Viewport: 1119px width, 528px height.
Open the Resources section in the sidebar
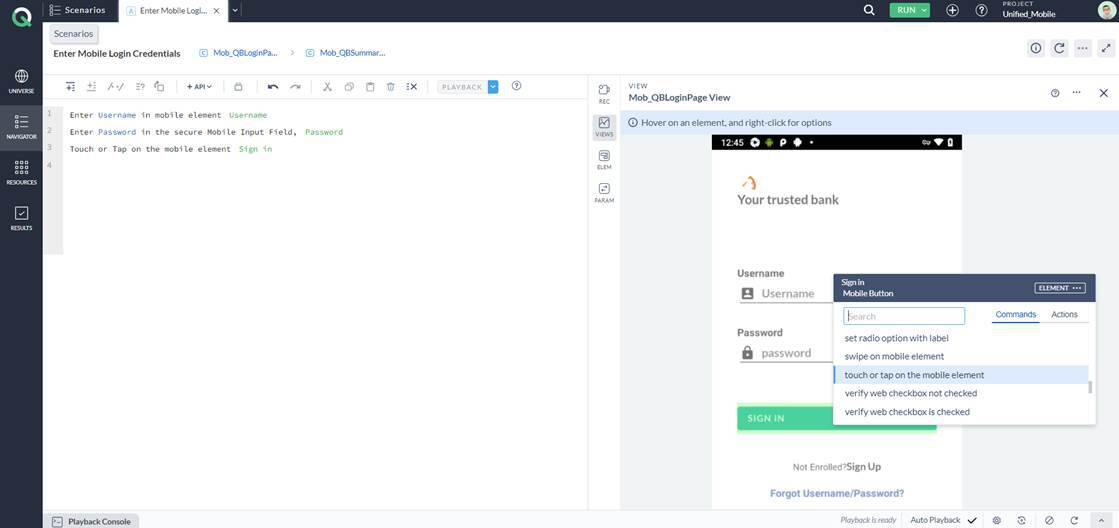point(21,173)
